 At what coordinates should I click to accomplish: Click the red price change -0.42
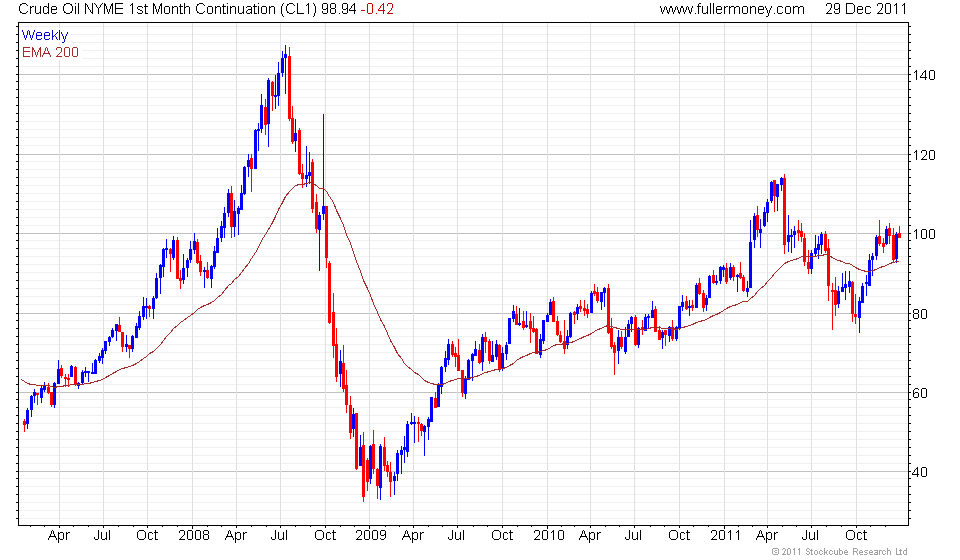[x=377, y=9]
